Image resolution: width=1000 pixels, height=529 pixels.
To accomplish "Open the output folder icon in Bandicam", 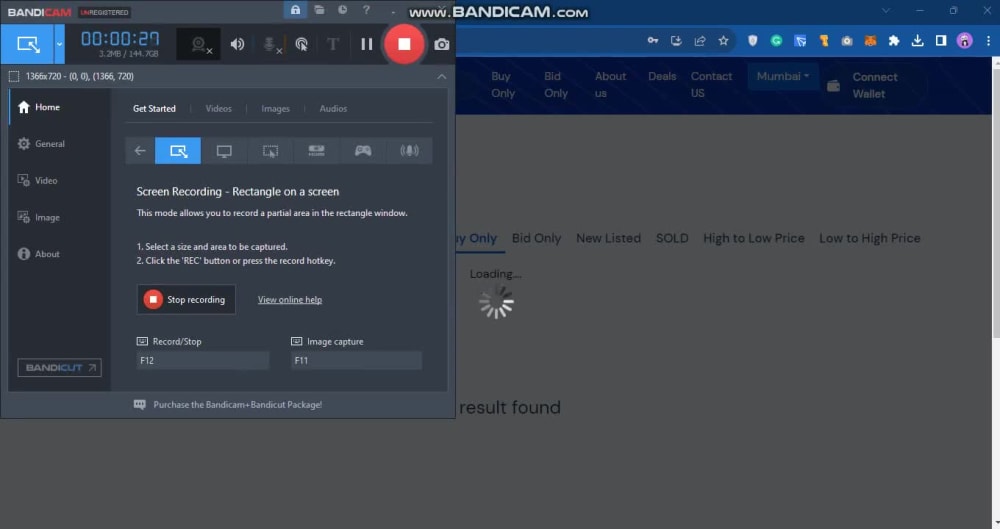I will point(319,10).
